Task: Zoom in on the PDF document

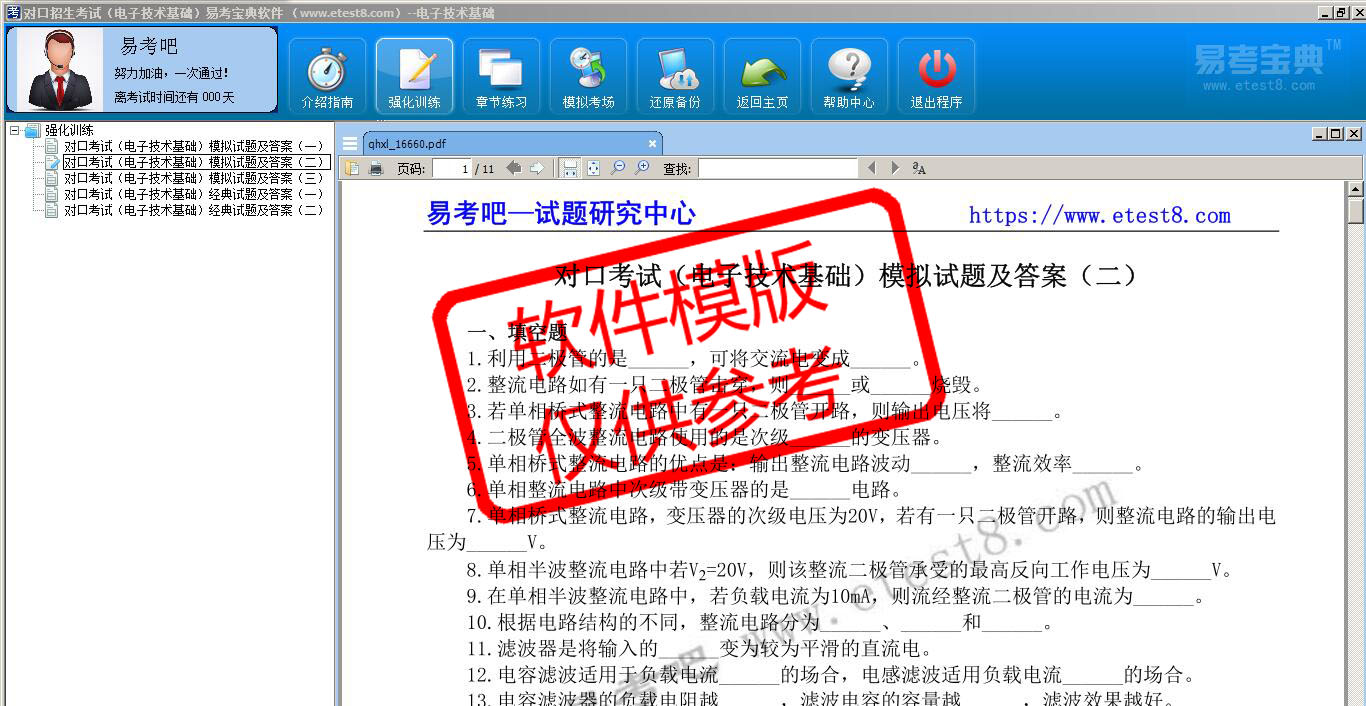Action: (x=642, y=169)
